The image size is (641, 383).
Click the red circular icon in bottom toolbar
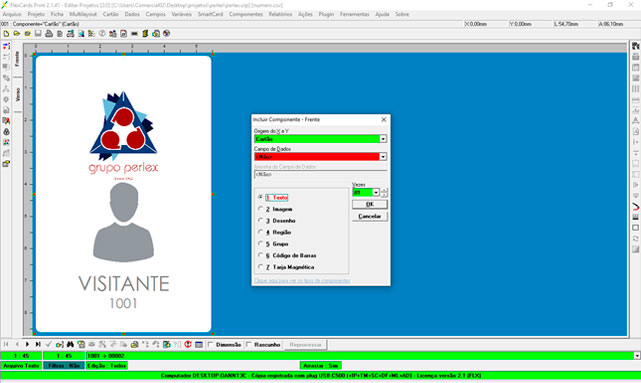(188, 345)
